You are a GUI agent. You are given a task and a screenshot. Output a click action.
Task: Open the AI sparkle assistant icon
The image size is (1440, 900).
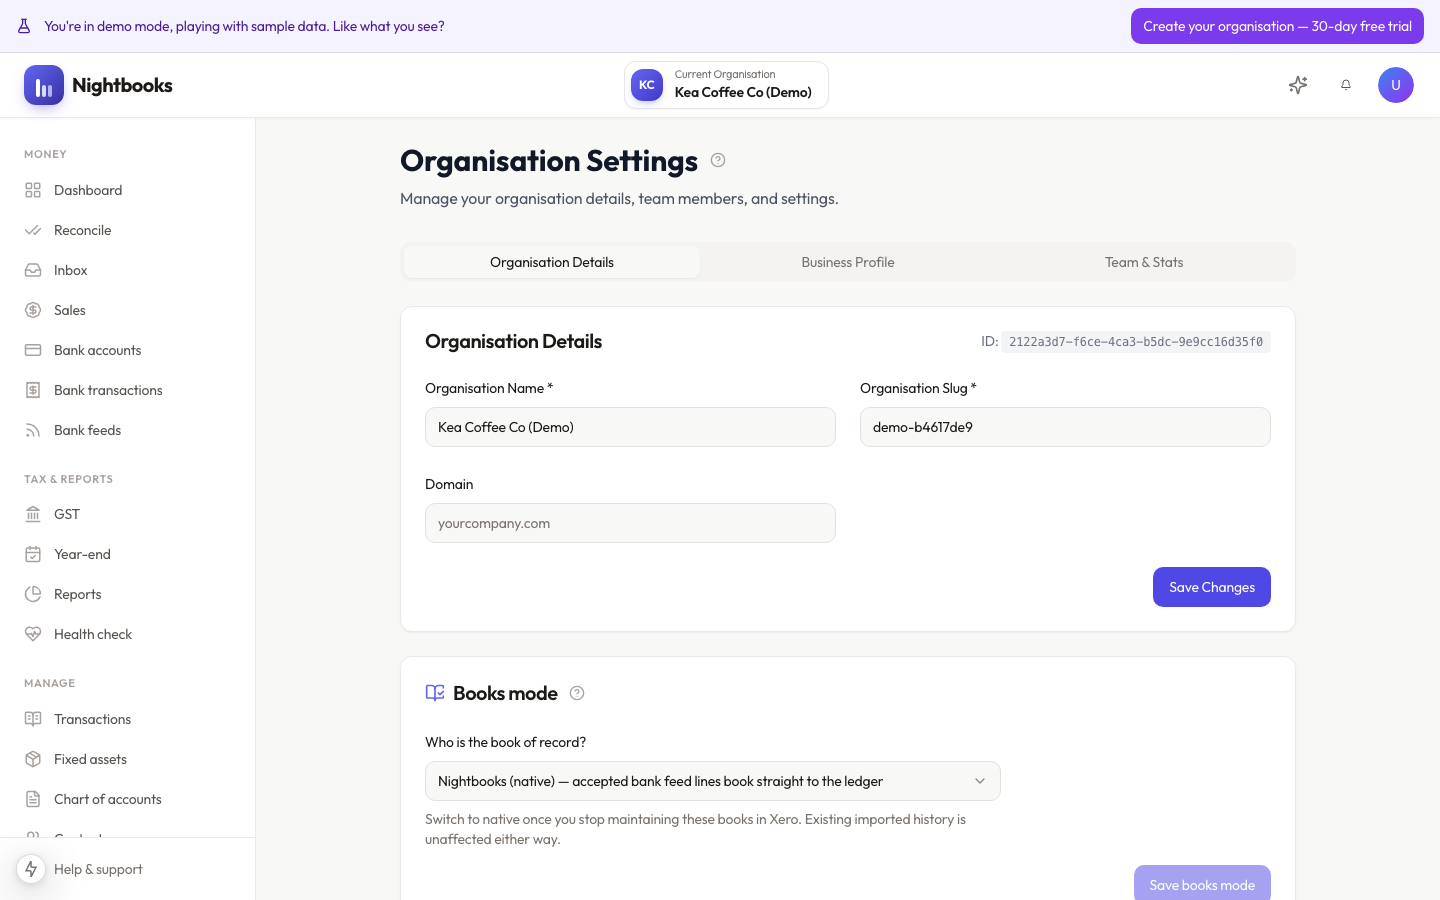tap(1298, 85)
